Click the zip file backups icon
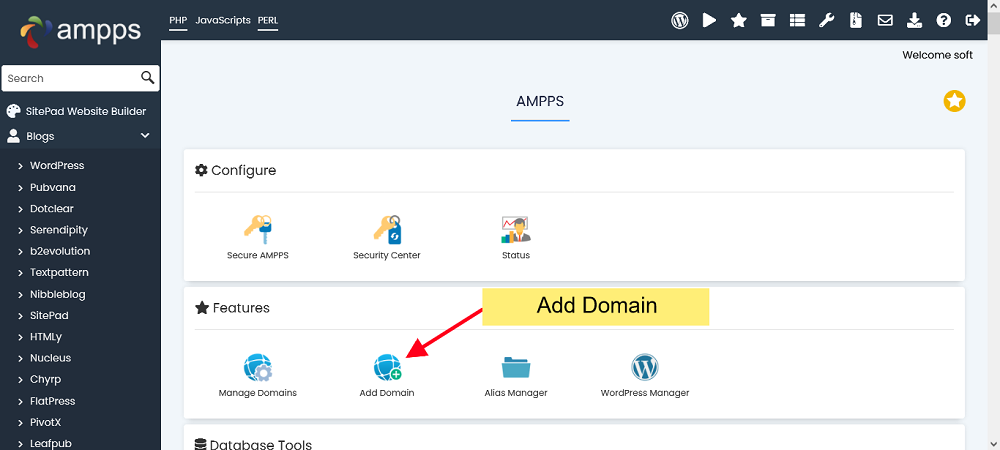This screenshot has width=1000, height=450. point(856,20)
